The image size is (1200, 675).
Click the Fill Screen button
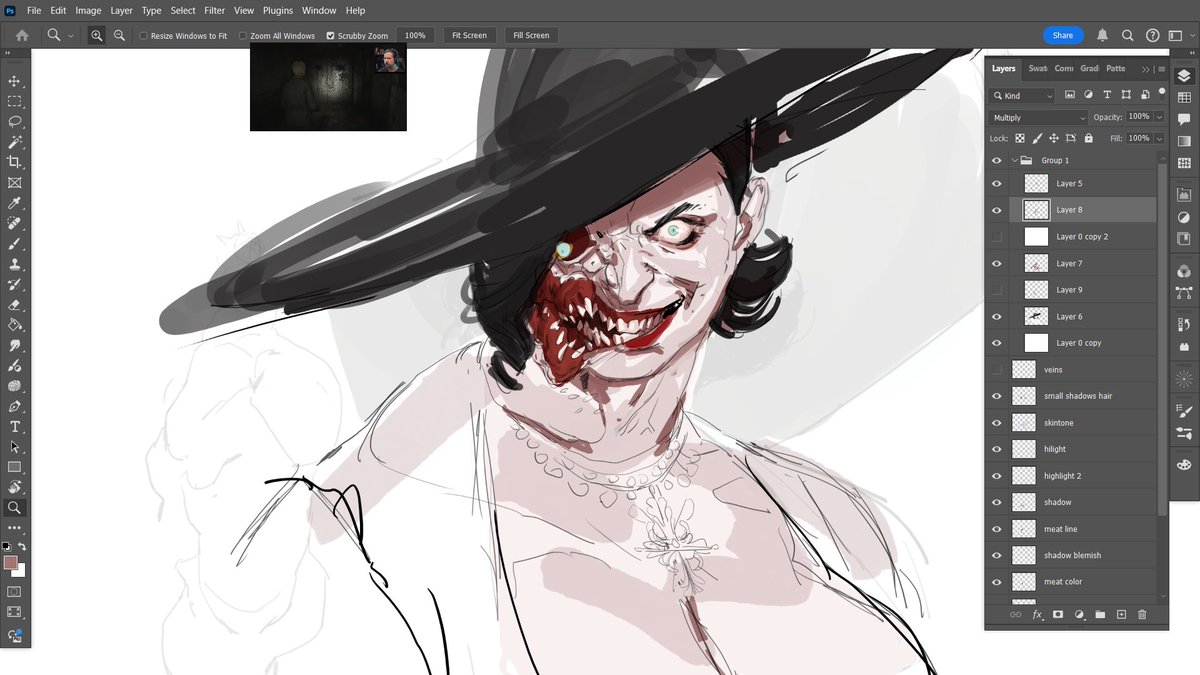(x=531, y=35)
